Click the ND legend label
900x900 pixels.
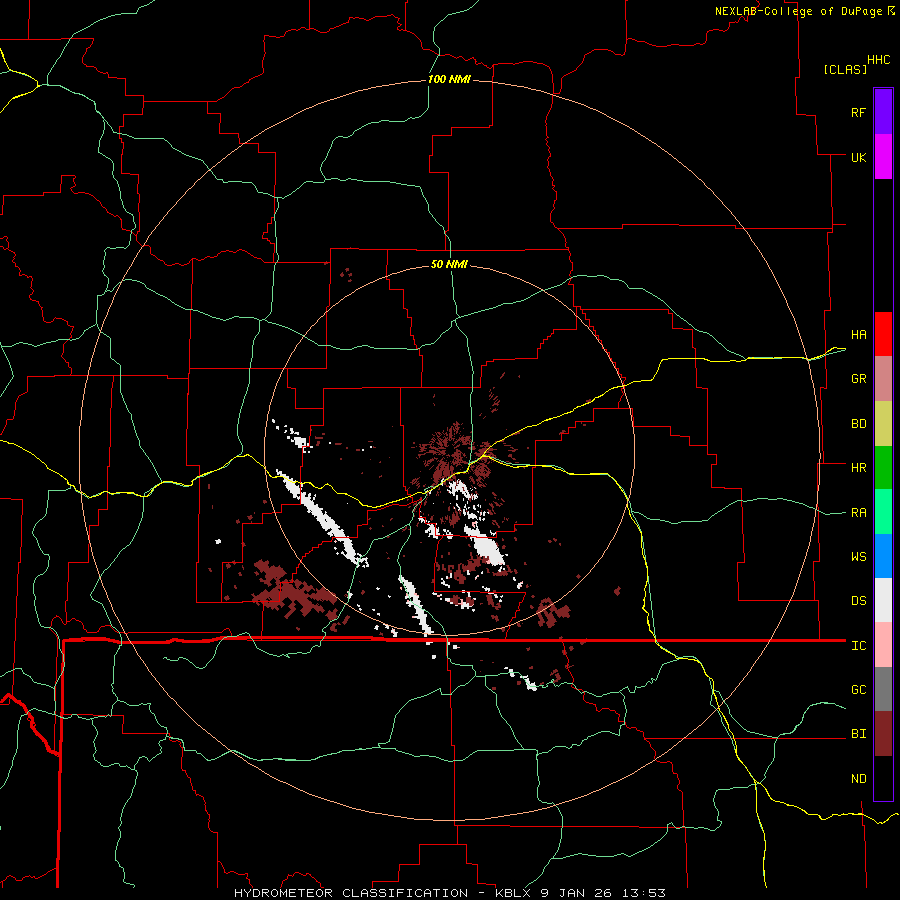[x=858, y=779]
